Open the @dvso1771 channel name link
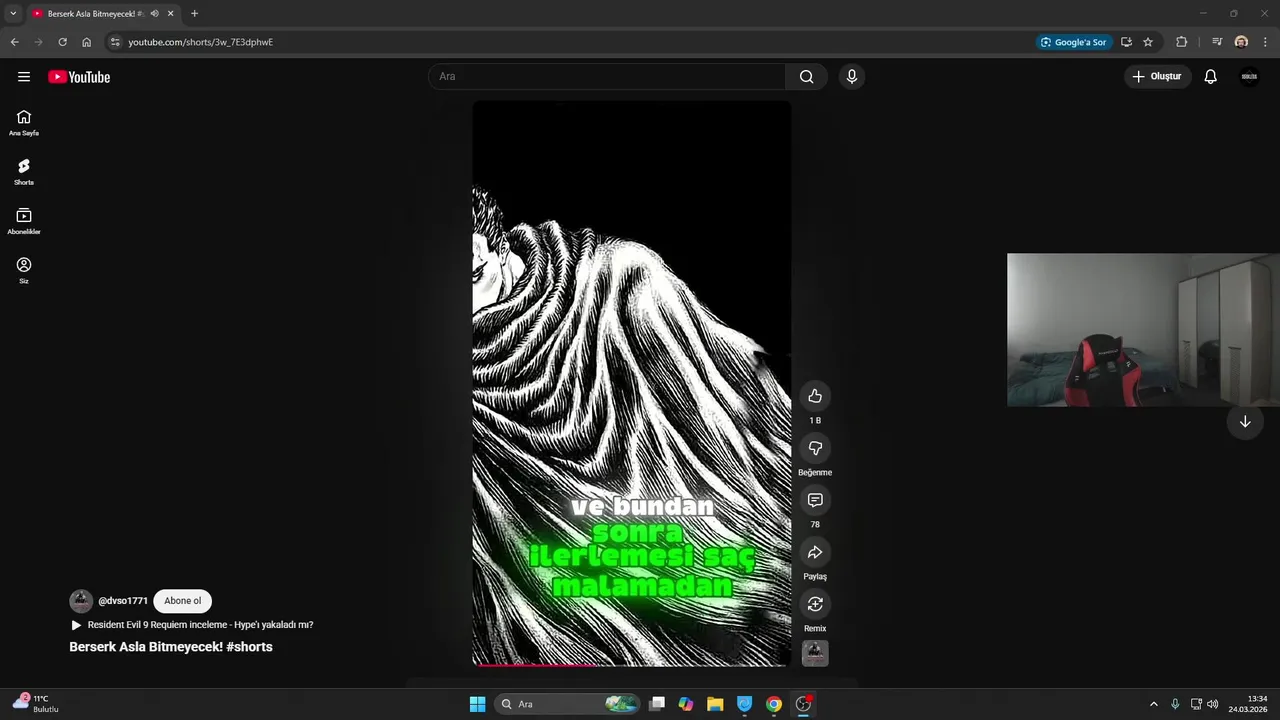This screenshot has width=1280, height=720. tap(123, 601)
